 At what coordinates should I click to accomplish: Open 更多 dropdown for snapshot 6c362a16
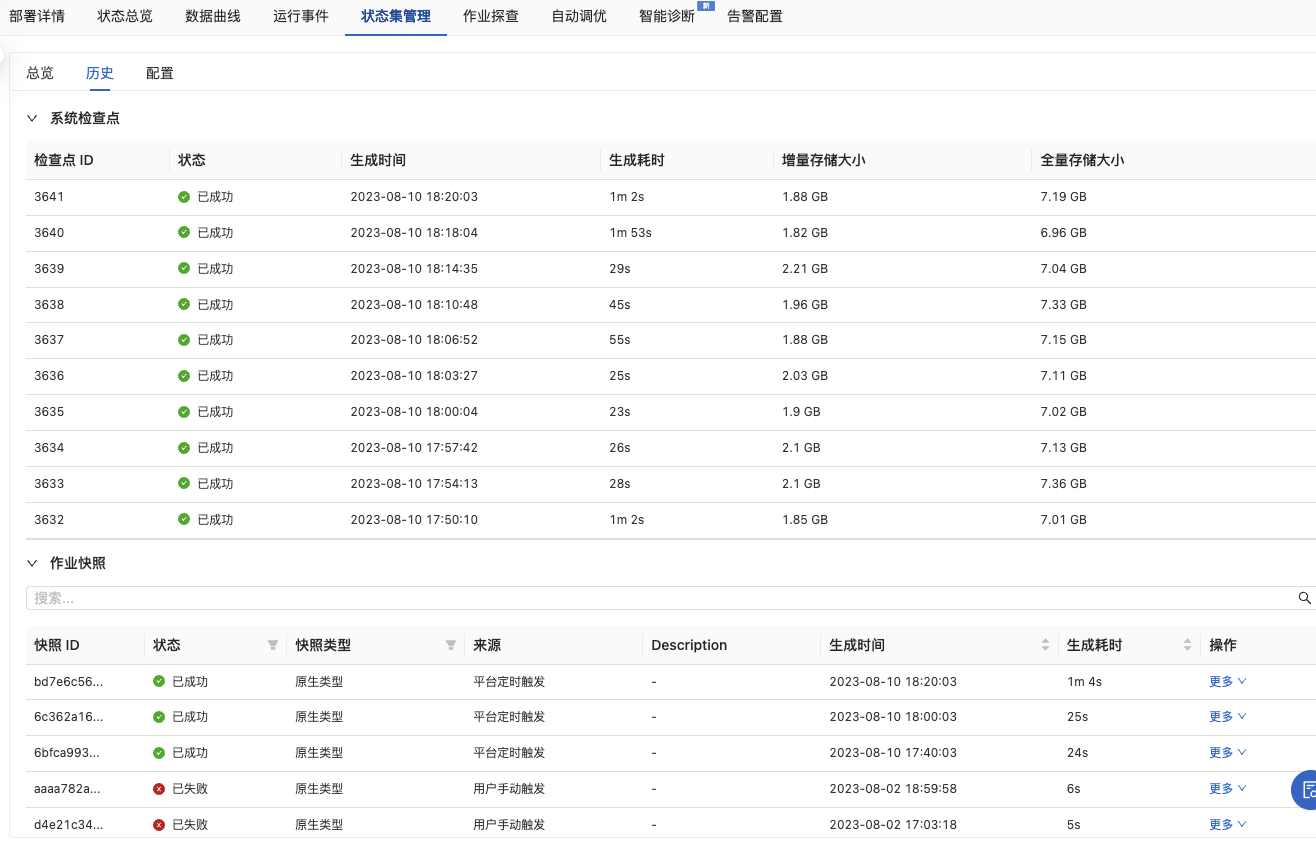tap(1228, 717)
